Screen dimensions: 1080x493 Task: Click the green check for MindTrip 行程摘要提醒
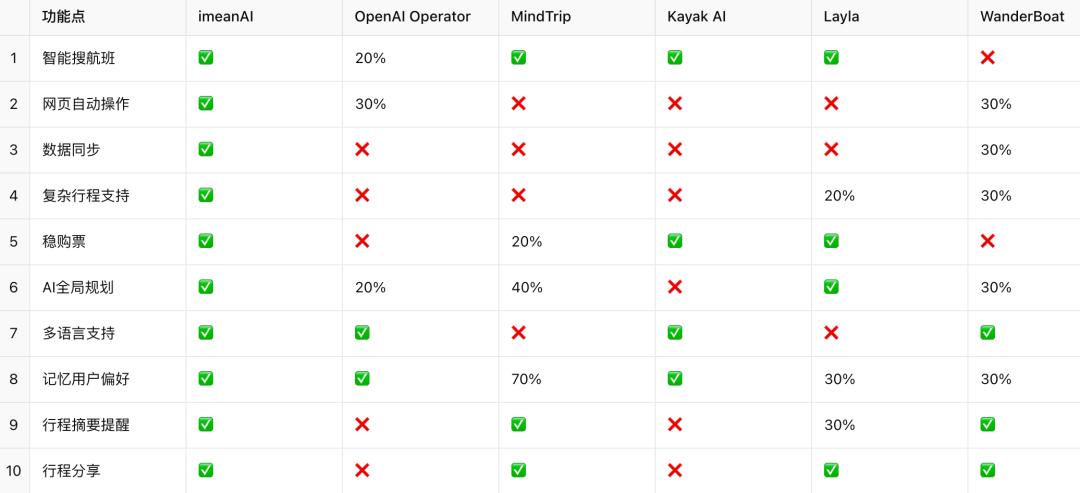pyautogui.click(x=519, y=425)
